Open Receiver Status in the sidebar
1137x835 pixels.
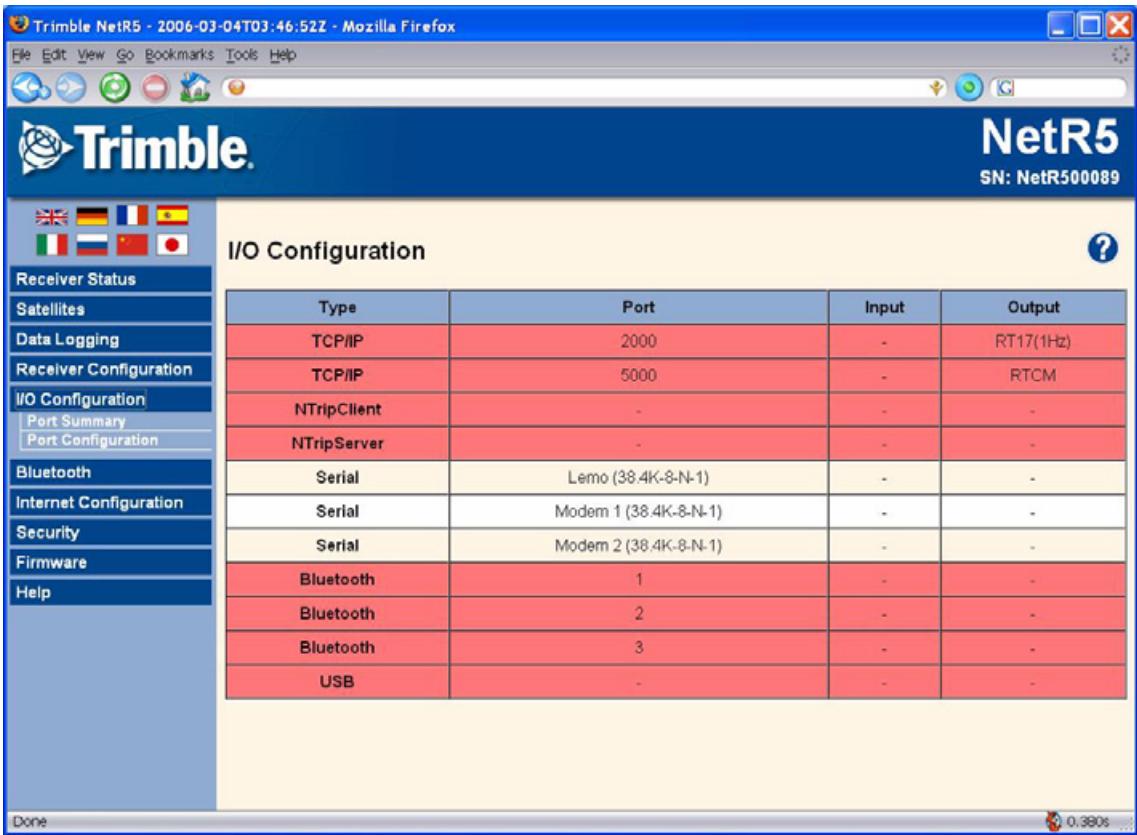110,279
